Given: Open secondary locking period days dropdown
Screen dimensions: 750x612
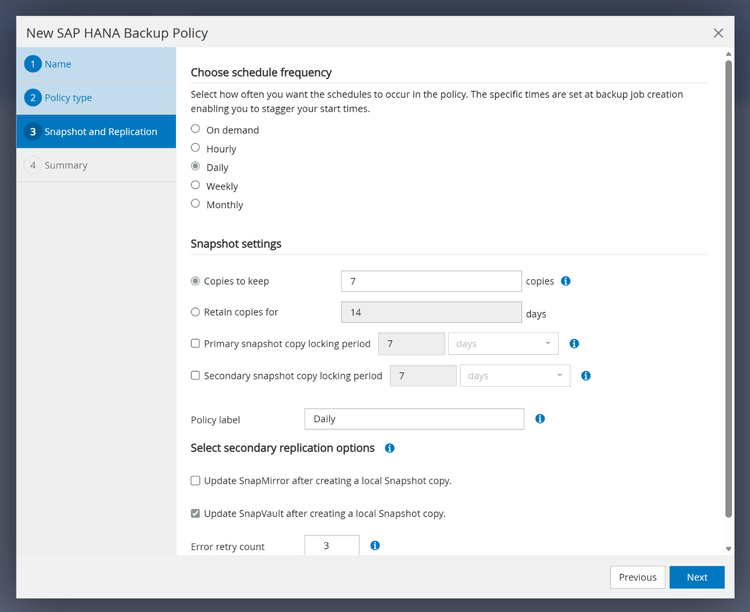Looking at the screenshot, I should pos(515,376).
